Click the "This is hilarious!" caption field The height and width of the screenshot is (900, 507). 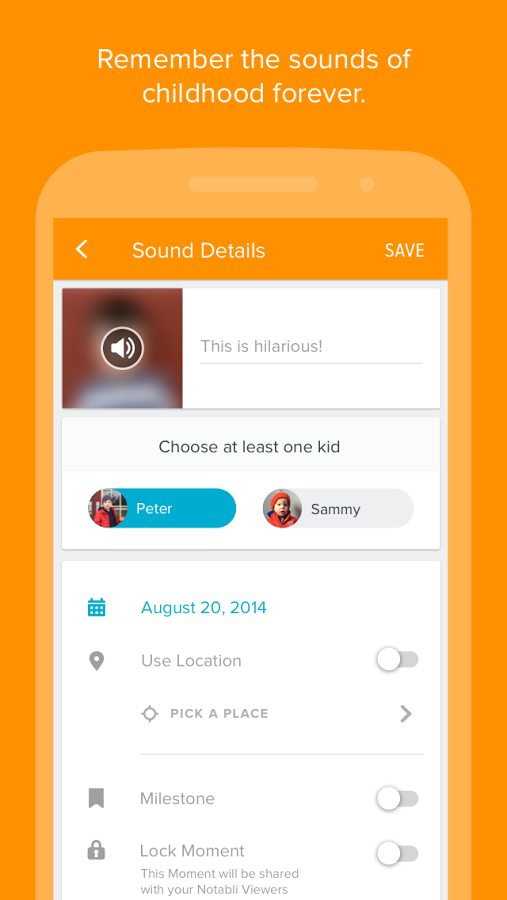(311, 347)
